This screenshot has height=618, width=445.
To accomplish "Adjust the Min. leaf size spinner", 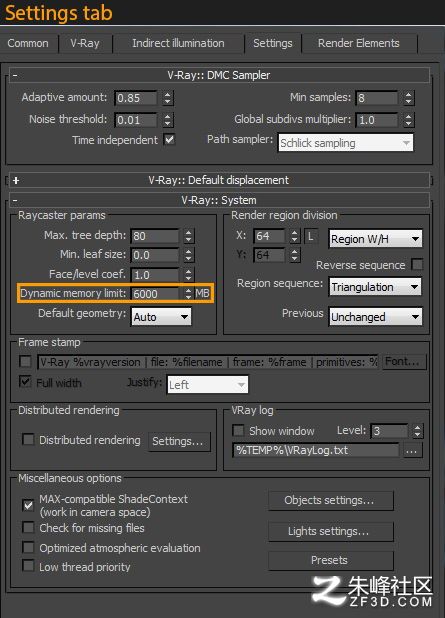I will [x=189, y=255].
